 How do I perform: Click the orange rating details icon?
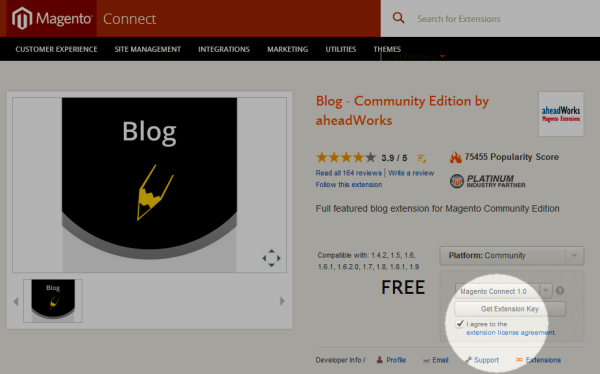[x=421, y=158]
